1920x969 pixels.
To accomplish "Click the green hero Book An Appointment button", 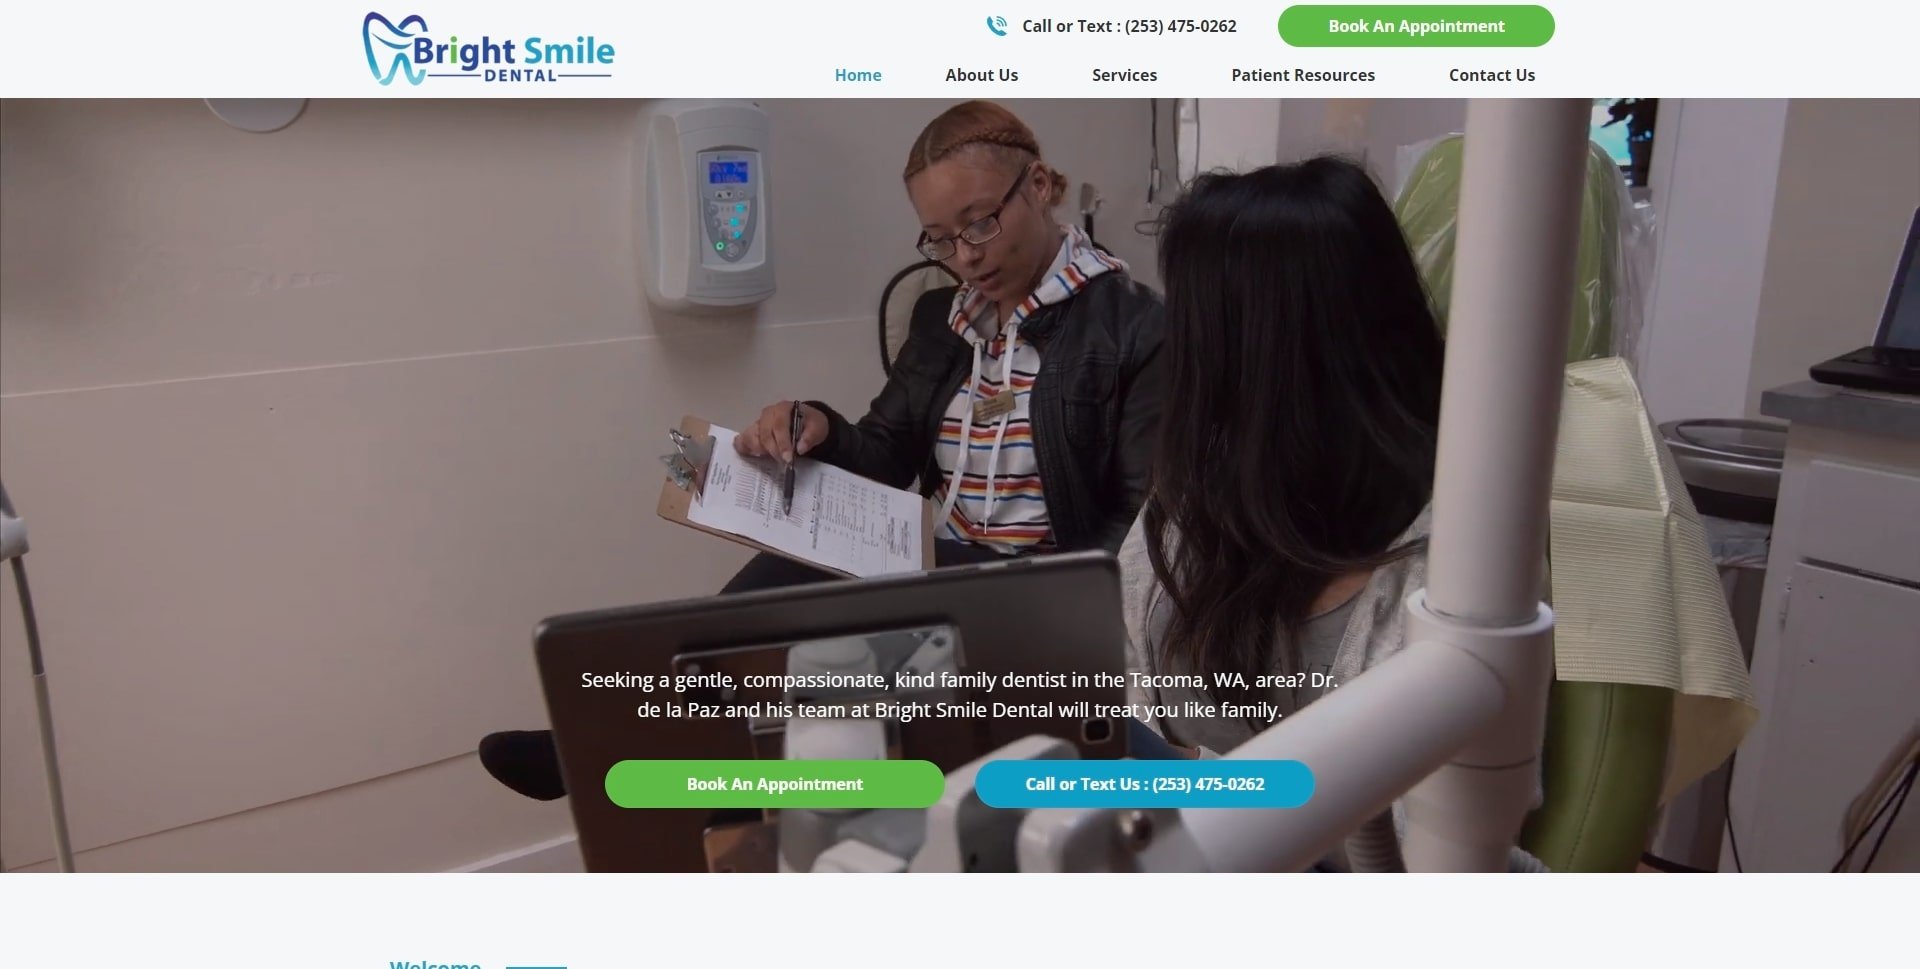I will tap(774, 784).
